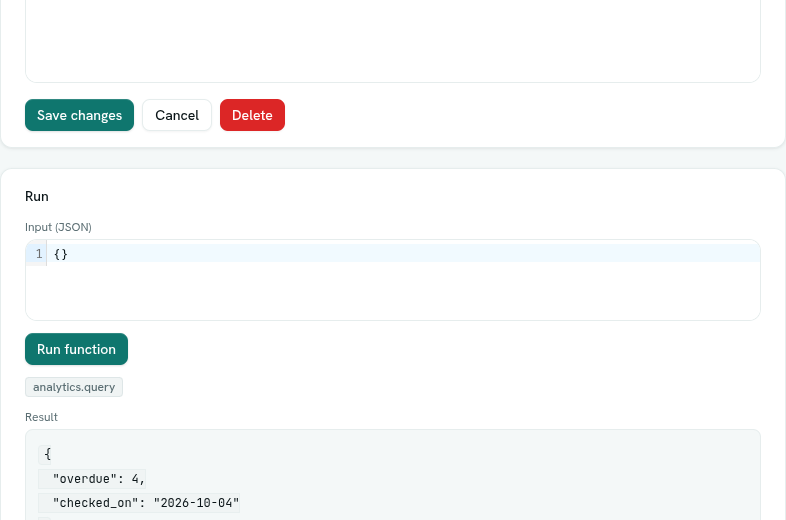Click the Input (JSON) label
The width and height of the screenshot is (786, 520).
pos(58,227)
